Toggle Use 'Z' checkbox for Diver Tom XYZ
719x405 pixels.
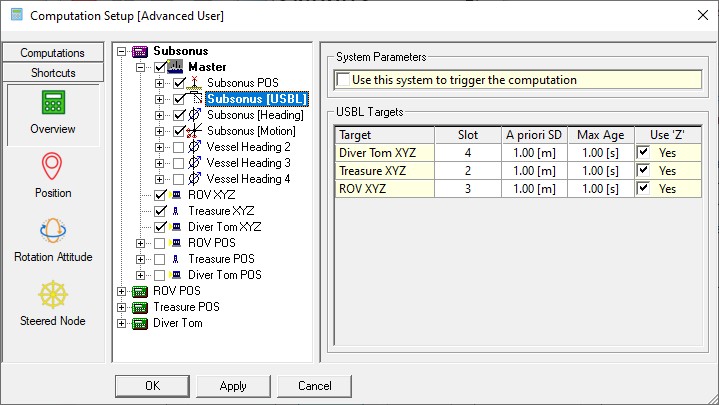point(643,152)
